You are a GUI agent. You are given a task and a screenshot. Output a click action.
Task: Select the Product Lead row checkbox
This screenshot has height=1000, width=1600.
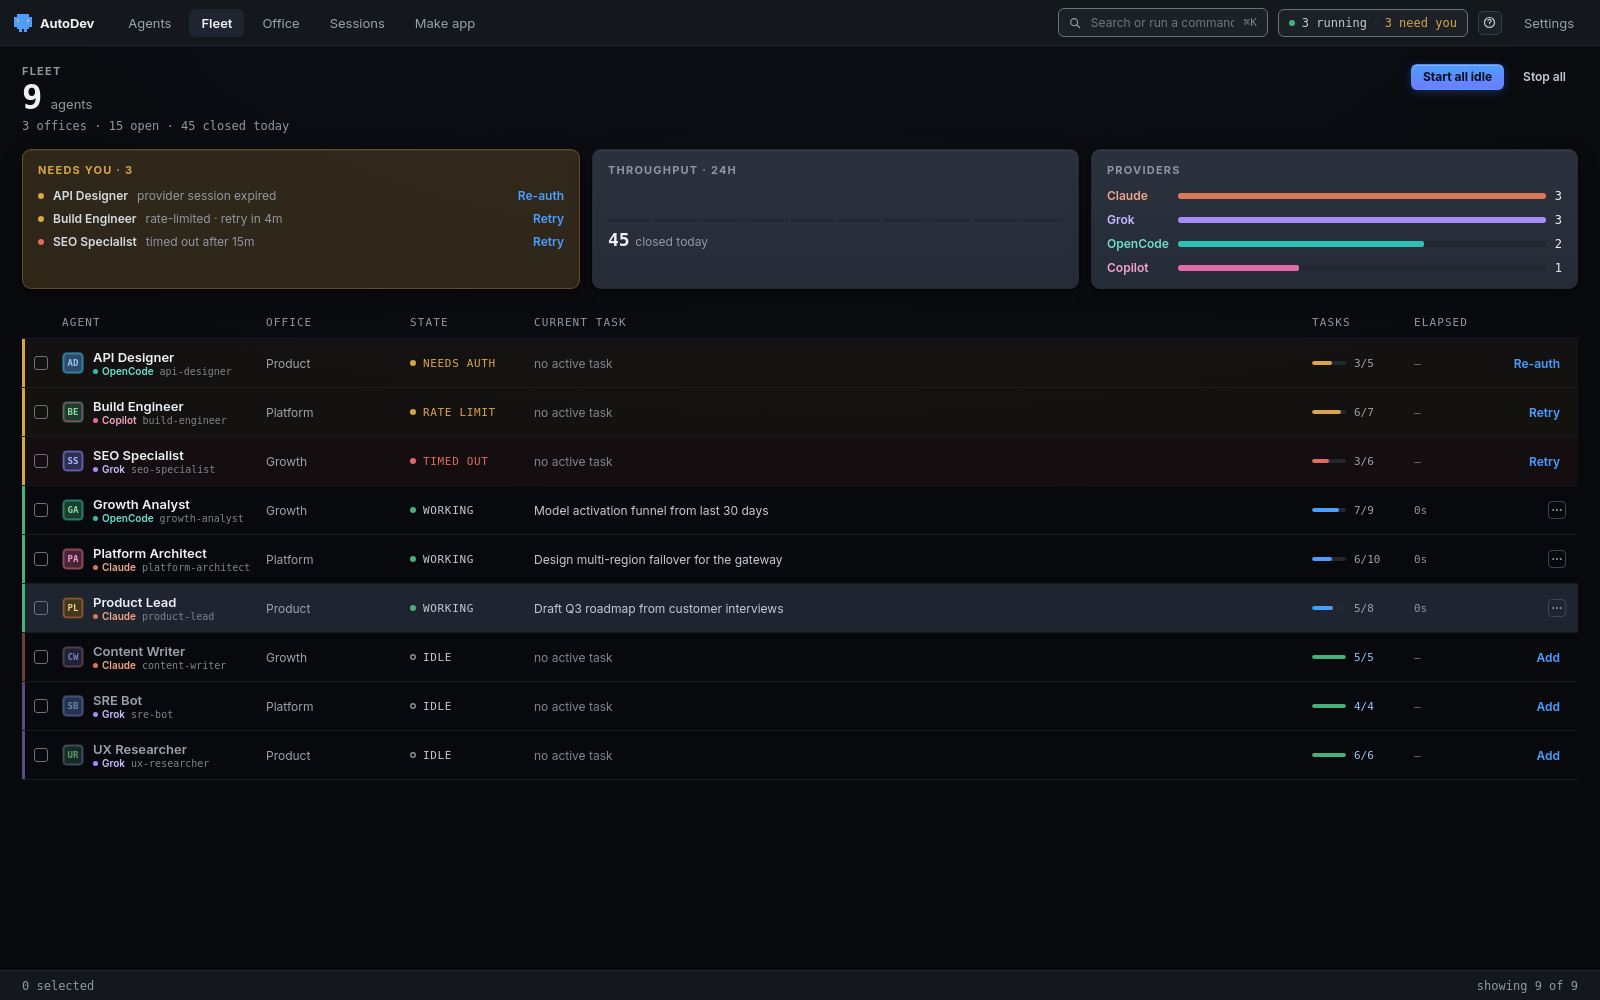(x=41, y=608)
